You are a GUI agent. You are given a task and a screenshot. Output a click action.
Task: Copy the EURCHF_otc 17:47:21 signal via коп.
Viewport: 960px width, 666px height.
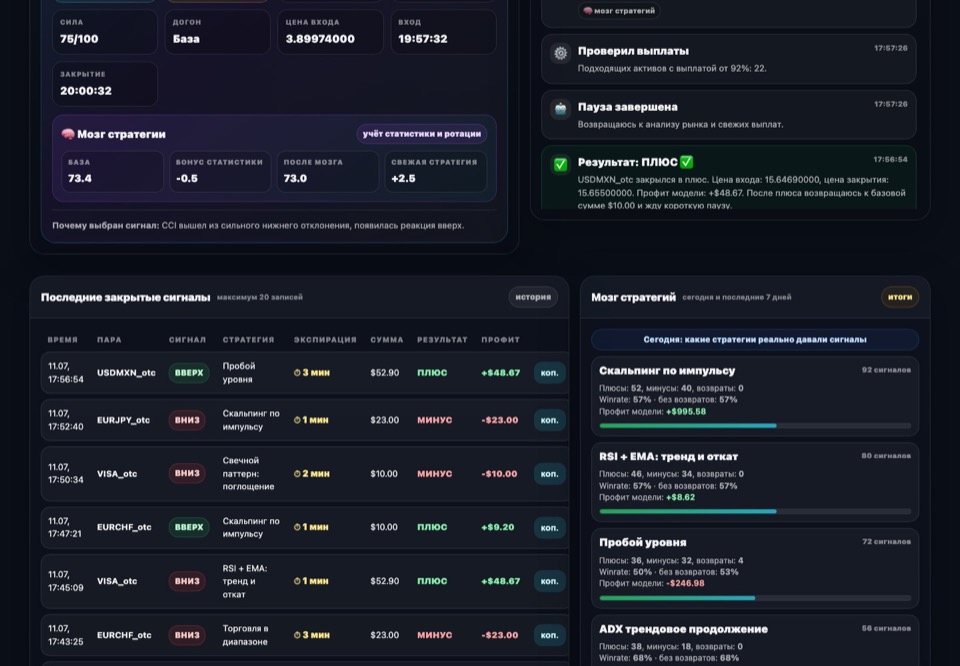point(549,527)
